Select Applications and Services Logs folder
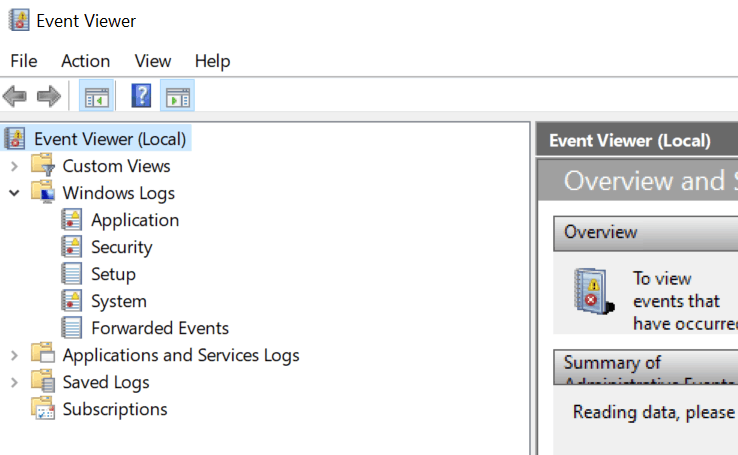Image resolution: width=738 pixels, height=455 pixels. coord(181,356)
